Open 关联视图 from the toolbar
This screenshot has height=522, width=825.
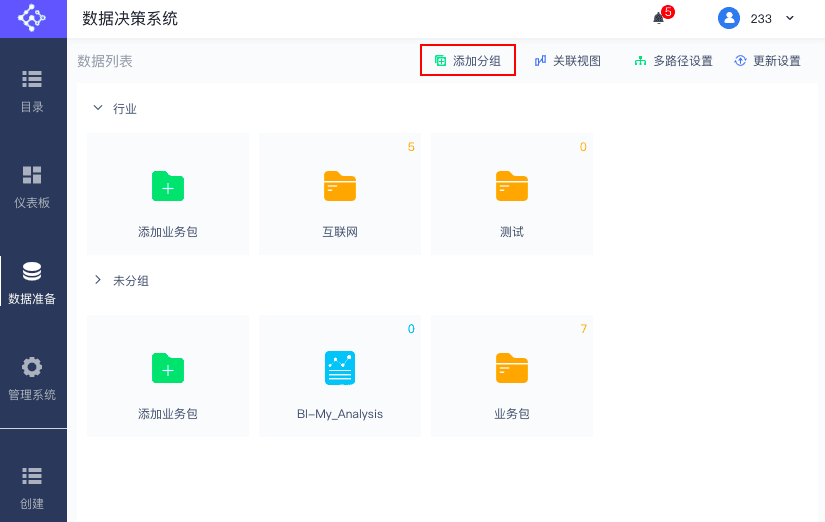tap(568, 61)
